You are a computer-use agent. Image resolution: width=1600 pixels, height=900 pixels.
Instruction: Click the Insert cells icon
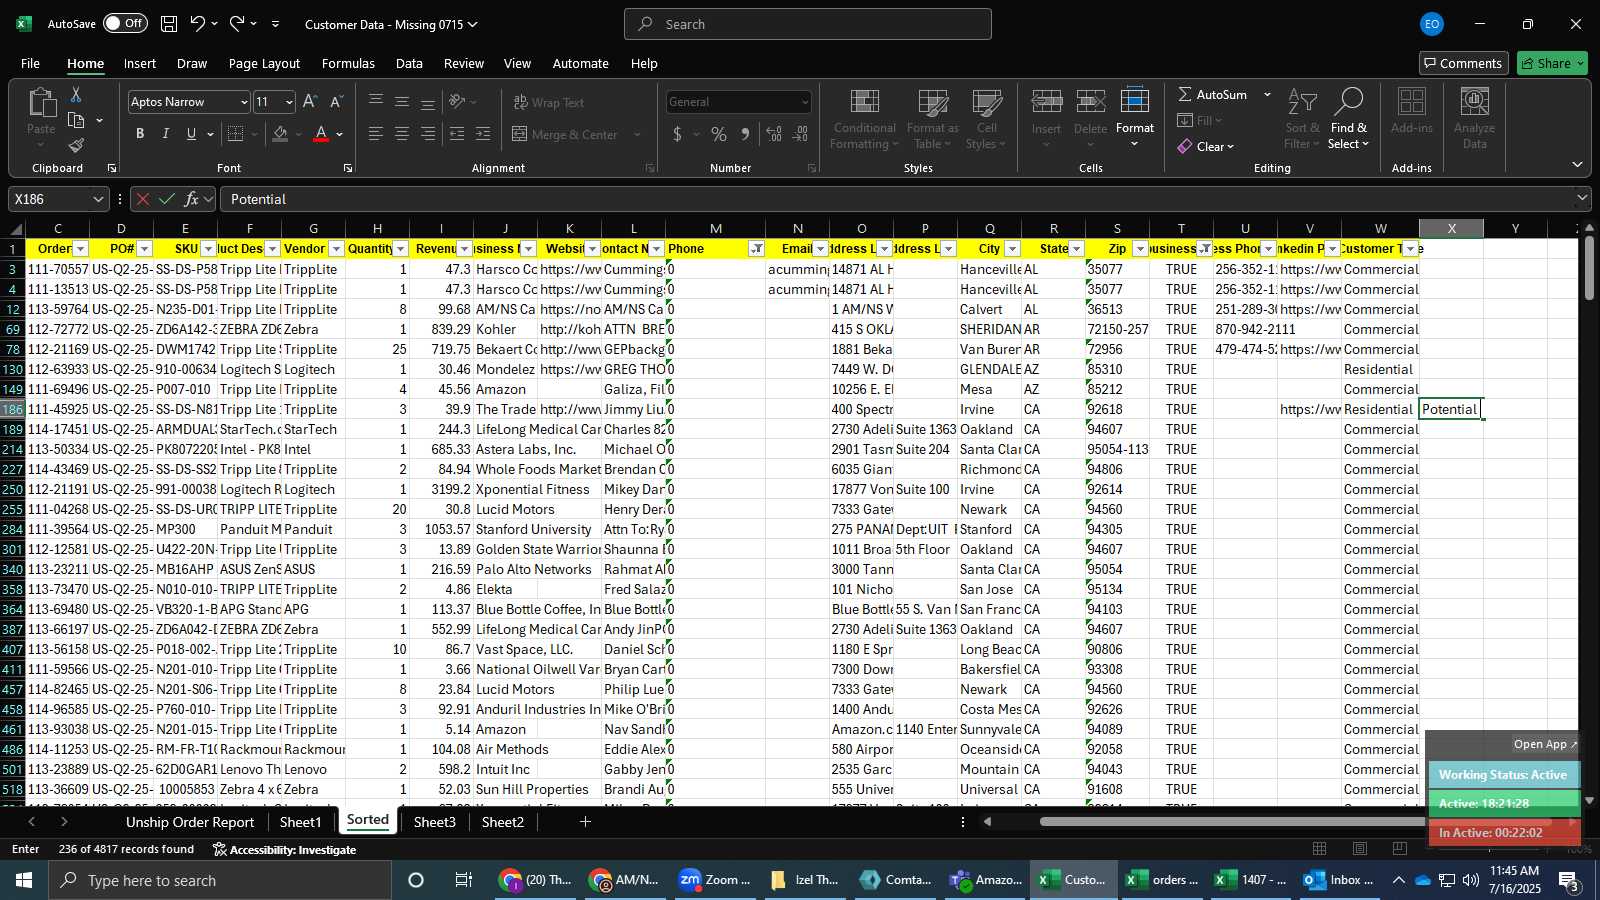(1047, 103)
